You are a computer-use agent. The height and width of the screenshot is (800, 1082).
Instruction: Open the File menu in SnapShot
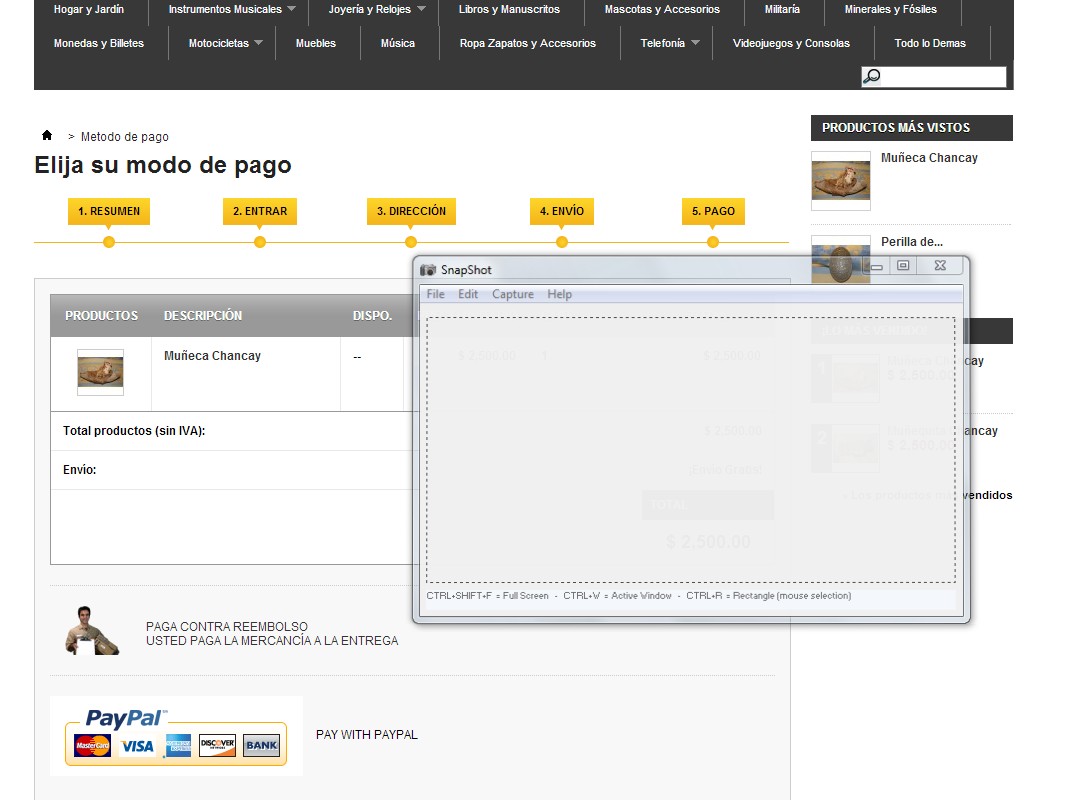[x=436, y=294]
